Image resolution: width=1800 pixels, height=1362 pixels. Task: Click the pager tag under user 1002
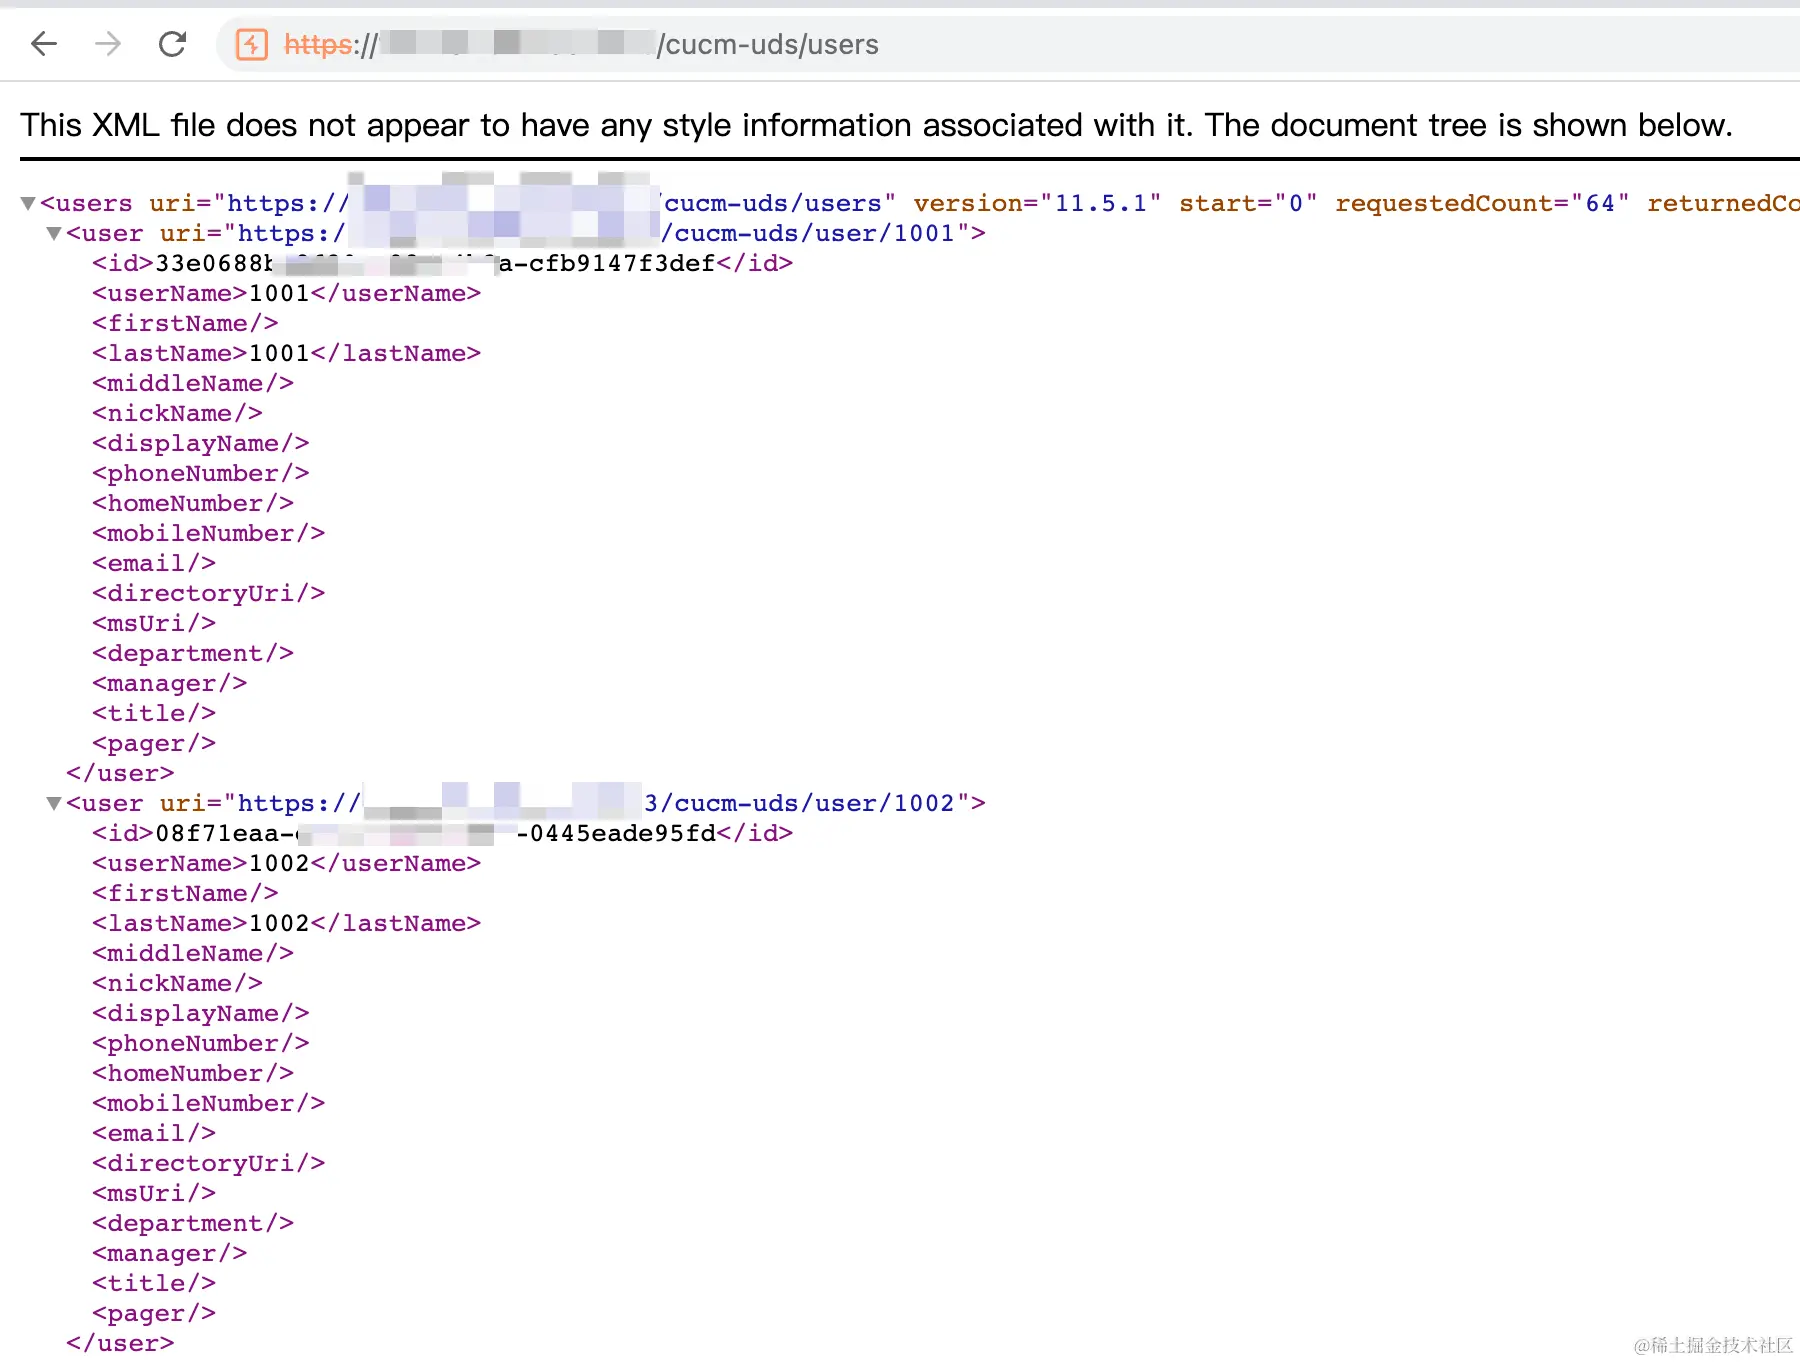[x=154, y=1314]
